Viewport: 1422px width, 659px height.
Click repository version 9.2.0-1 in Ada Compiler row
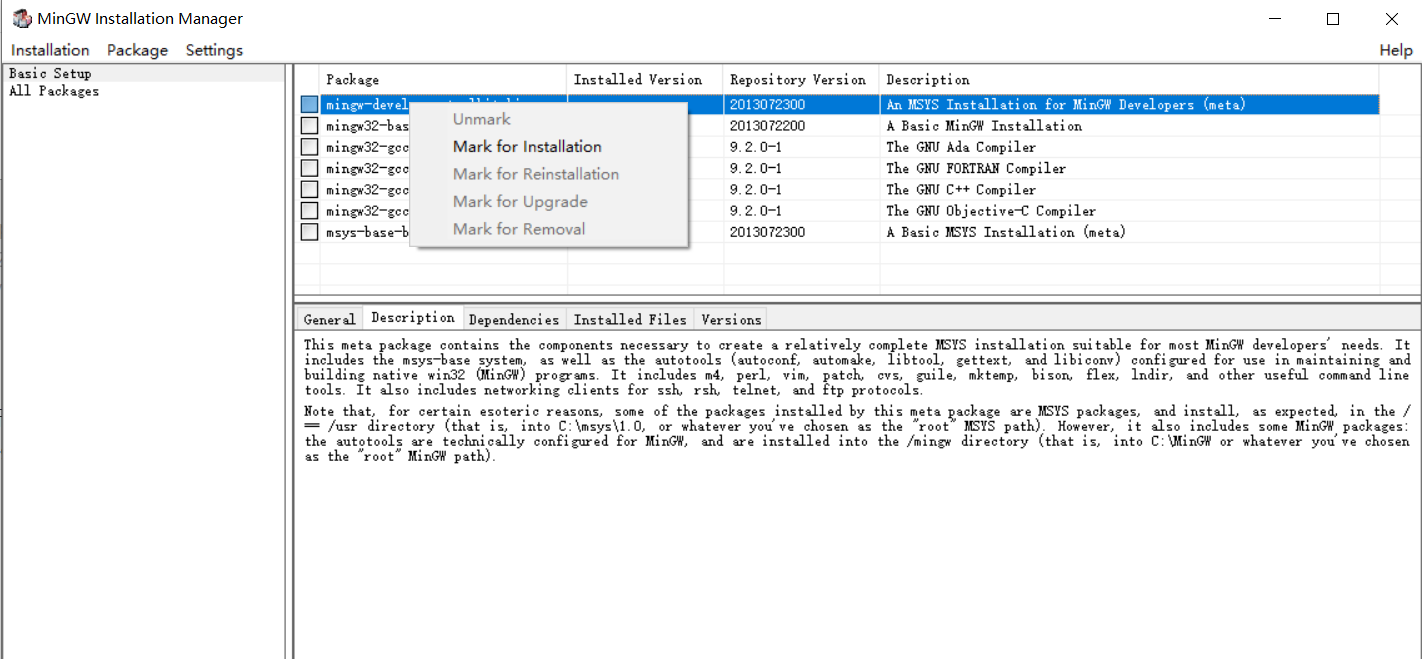756,147
